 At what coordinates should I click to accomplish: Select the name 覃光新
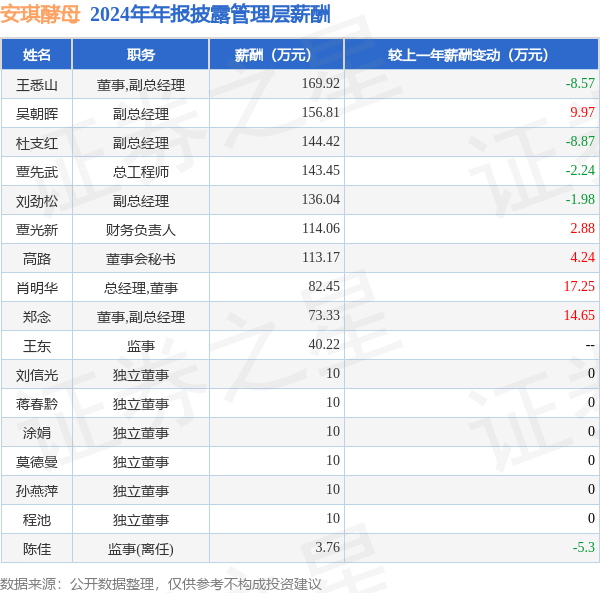37,230
